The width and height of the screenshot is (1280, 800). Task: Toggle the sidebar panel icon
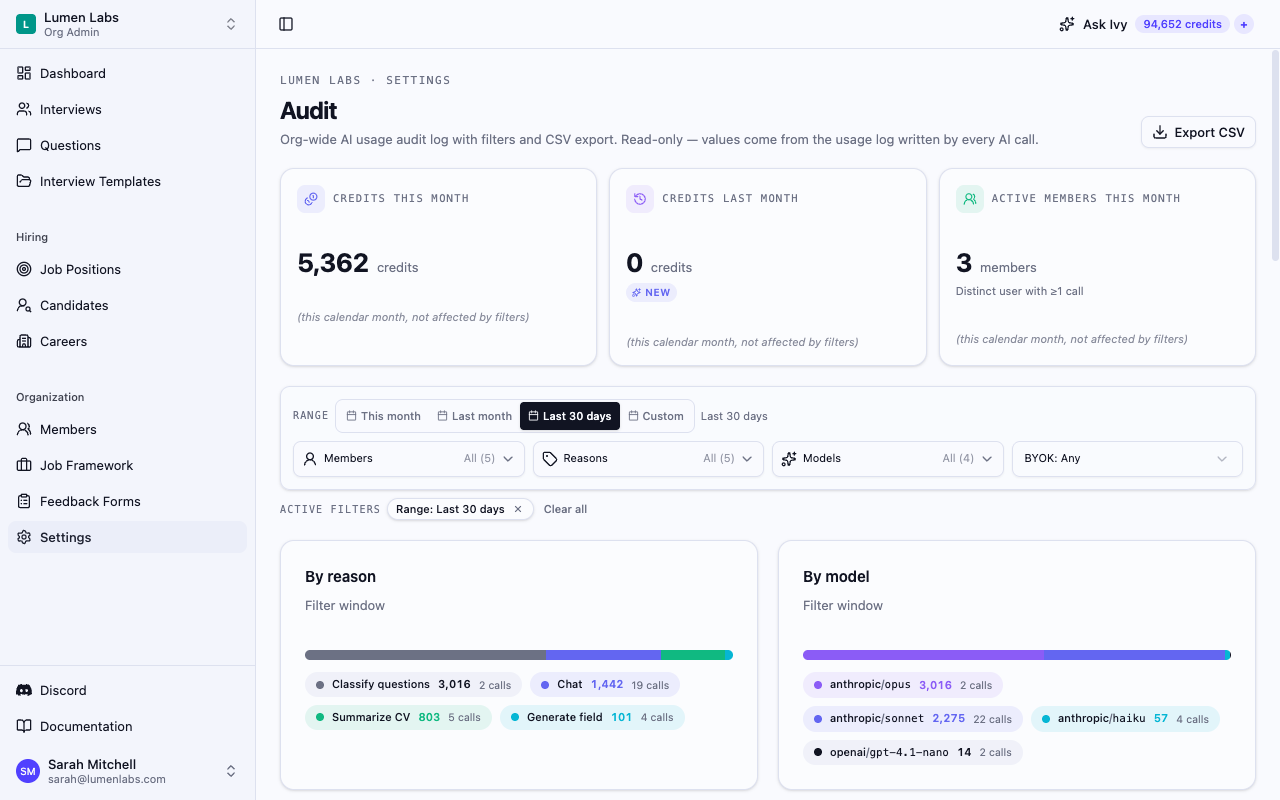(286, 24)
